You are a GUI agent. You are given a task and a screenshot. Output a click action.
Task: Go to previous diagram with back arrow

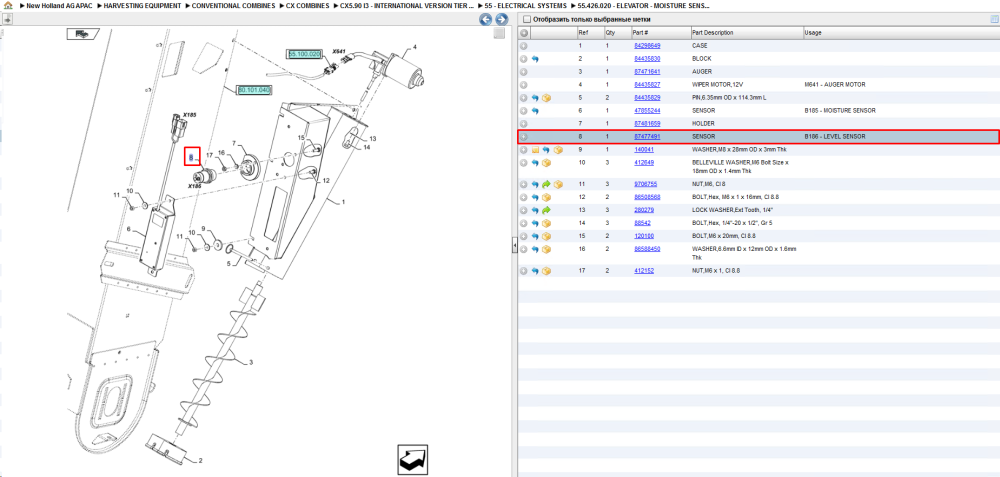point(486,20)
